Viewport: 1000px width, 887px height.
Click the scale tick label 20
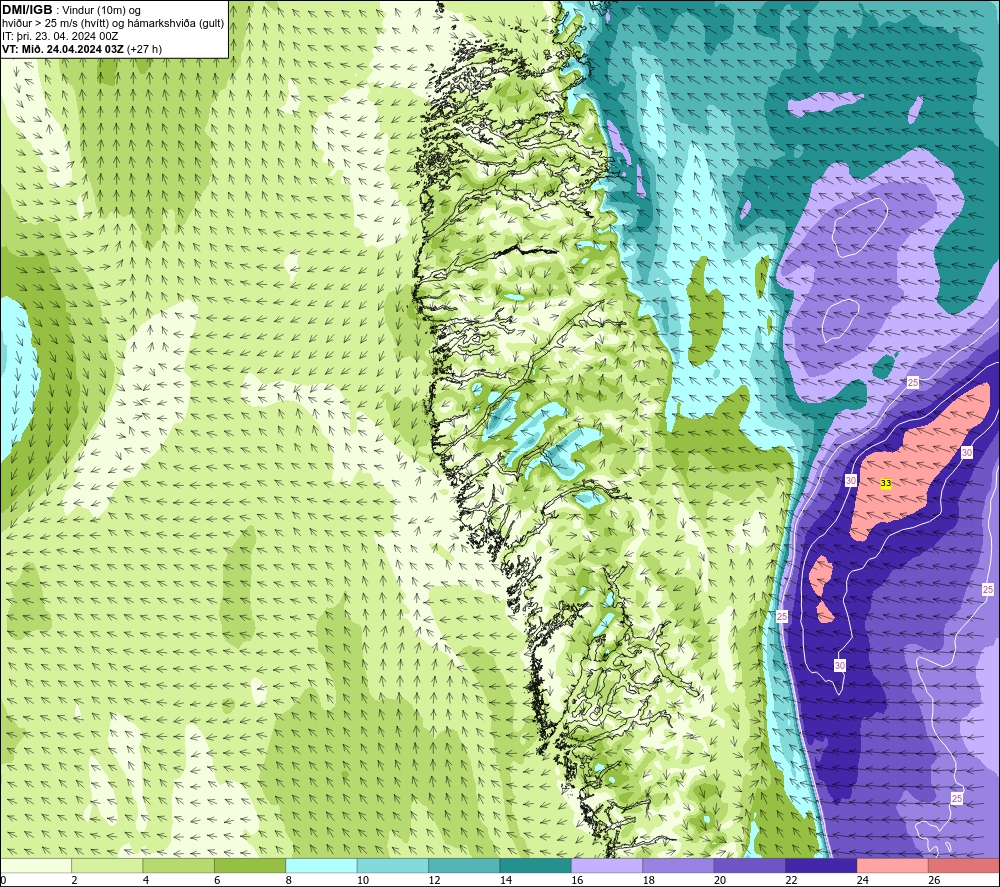(720, 880)
